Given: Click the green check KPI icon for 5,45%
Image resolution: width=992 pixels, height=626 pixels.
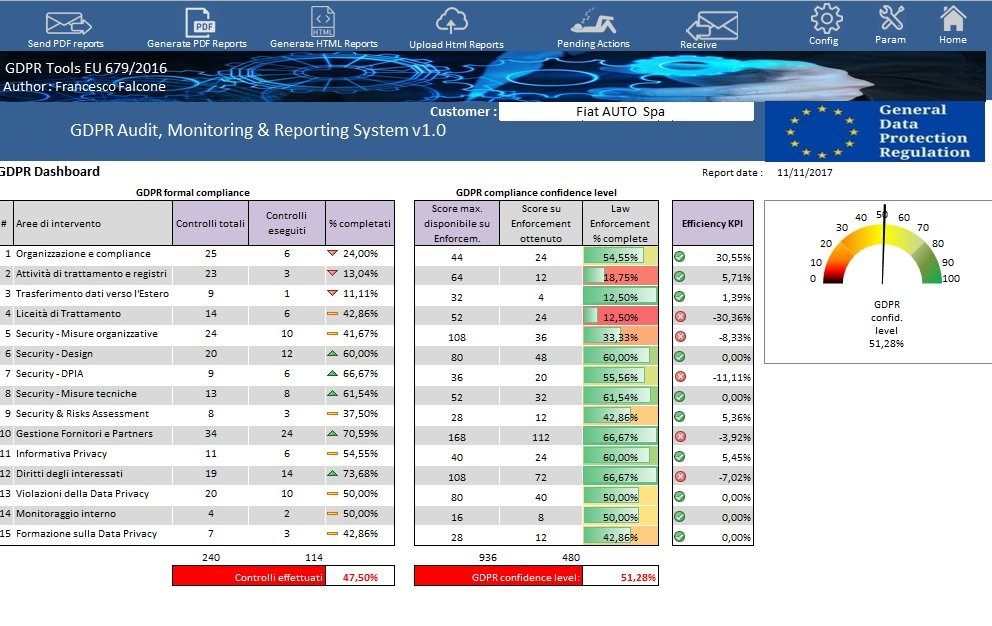Looking at the screenshot, I should point(679,456).
